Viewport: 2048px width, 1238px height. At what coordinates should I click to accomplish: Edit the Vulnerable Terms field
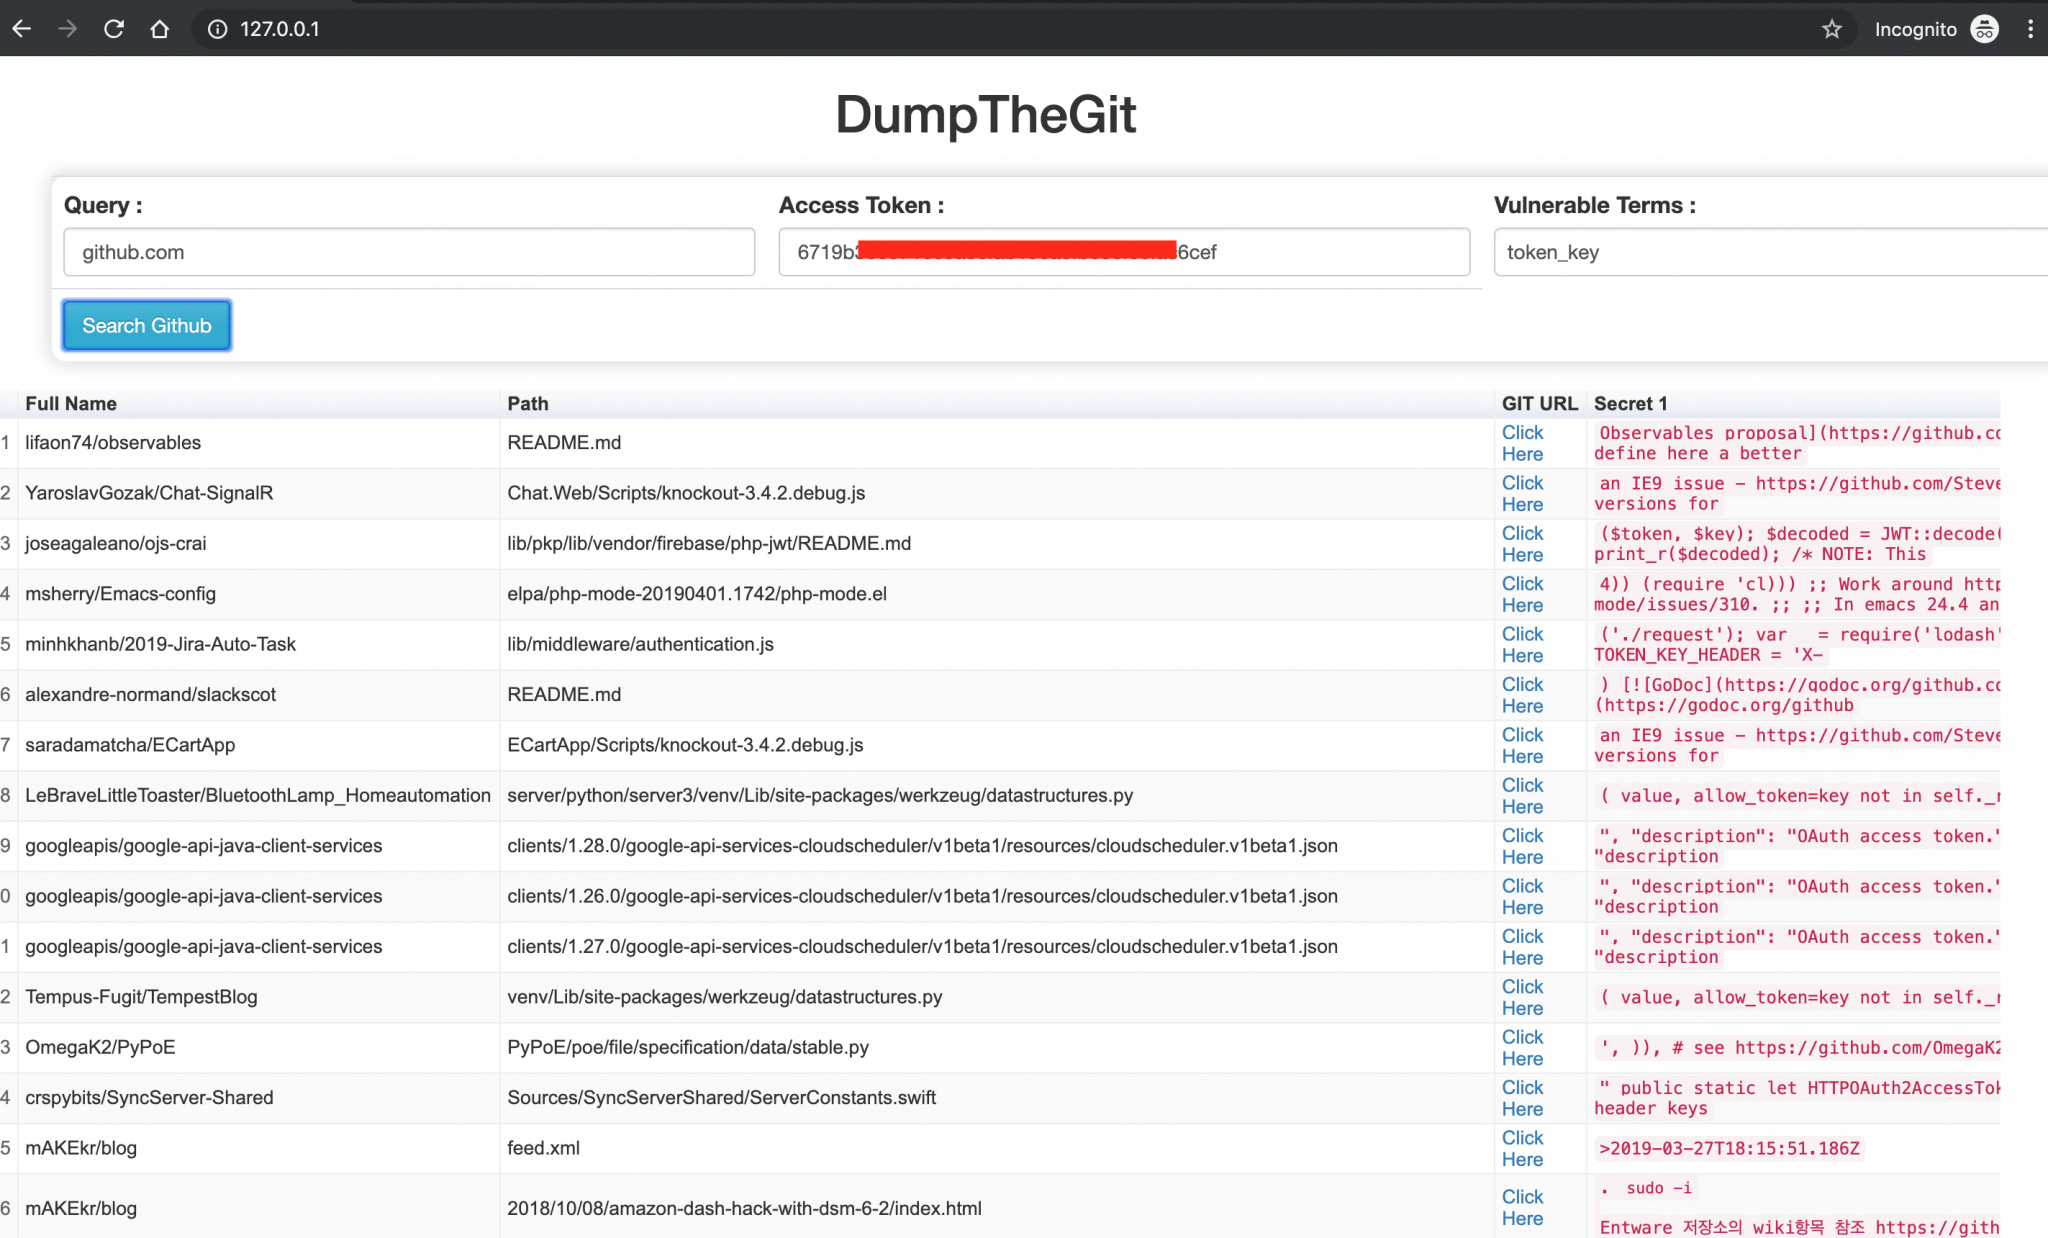click(x=1770, y=252)
